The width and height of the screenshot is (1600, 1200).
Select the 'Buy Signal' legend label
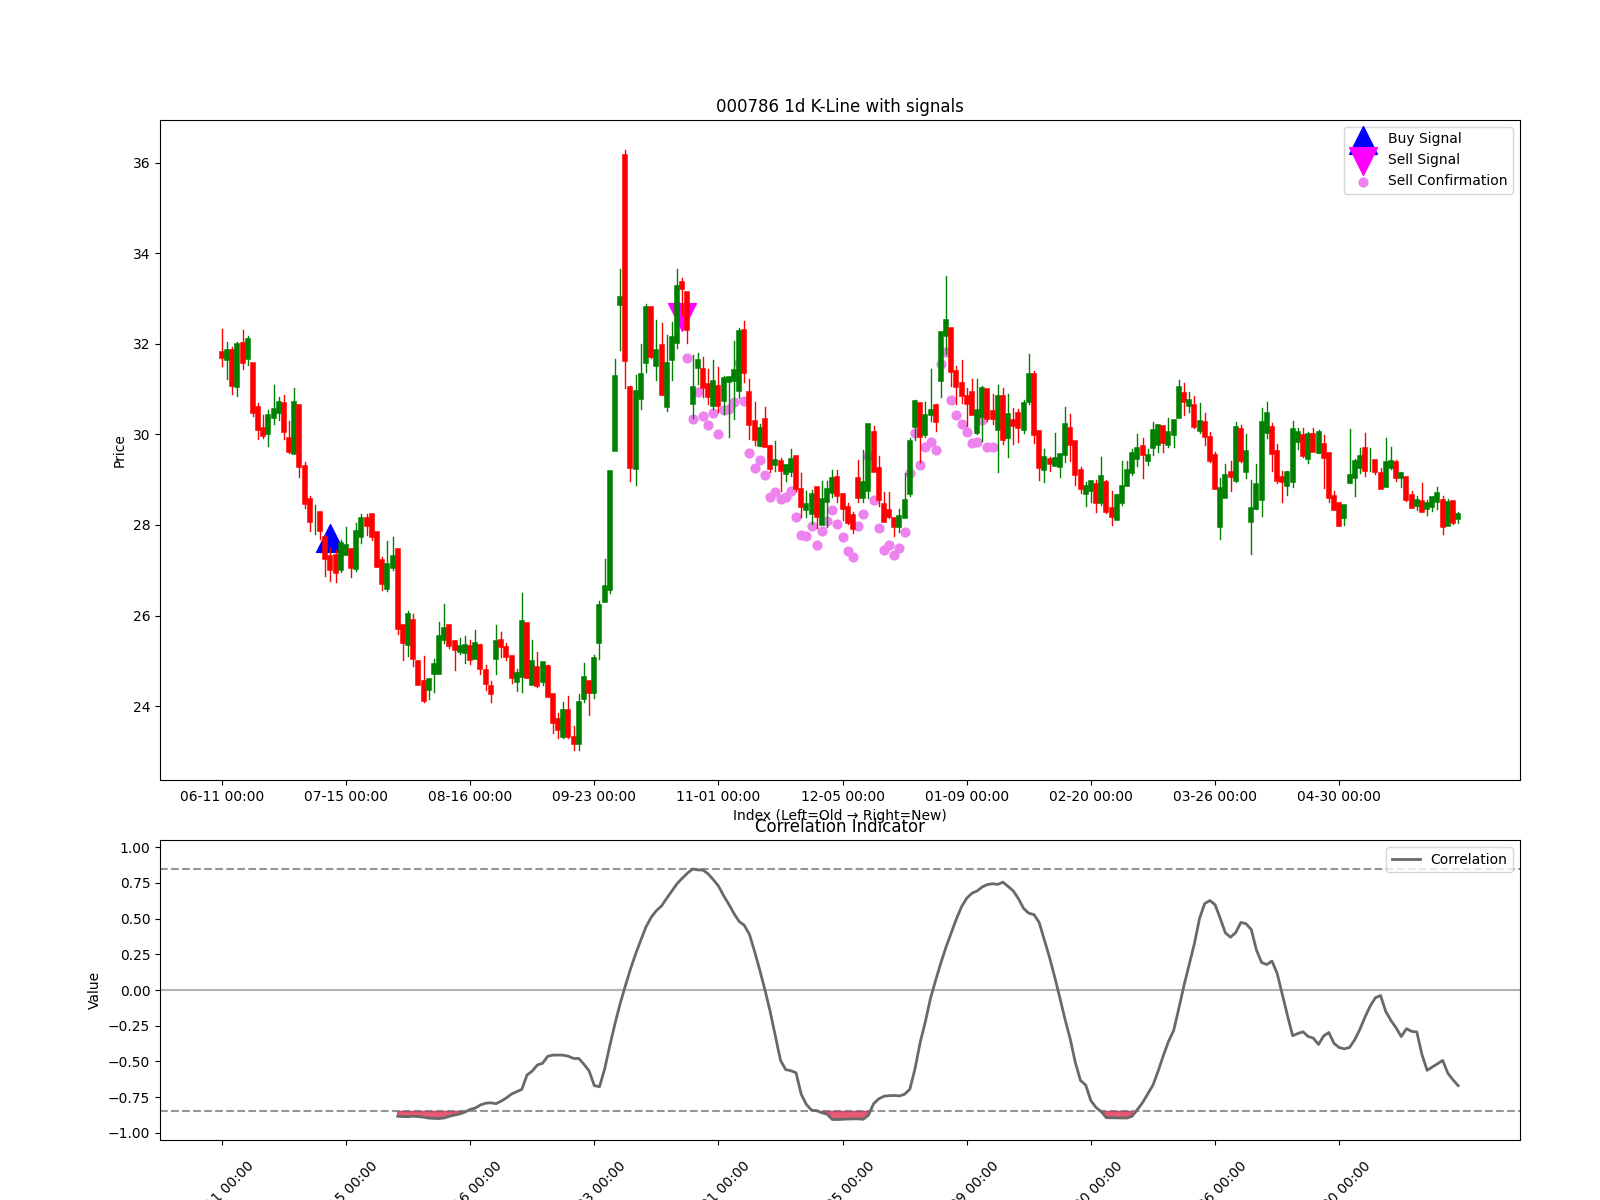point(1424,138)
